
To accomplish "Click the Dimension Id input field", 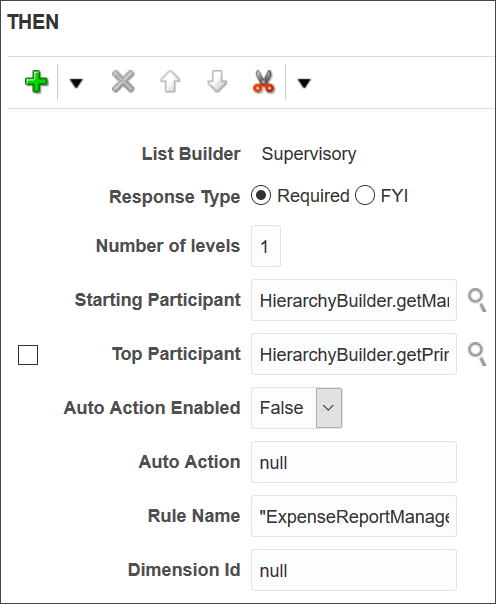I will [354, 570].
